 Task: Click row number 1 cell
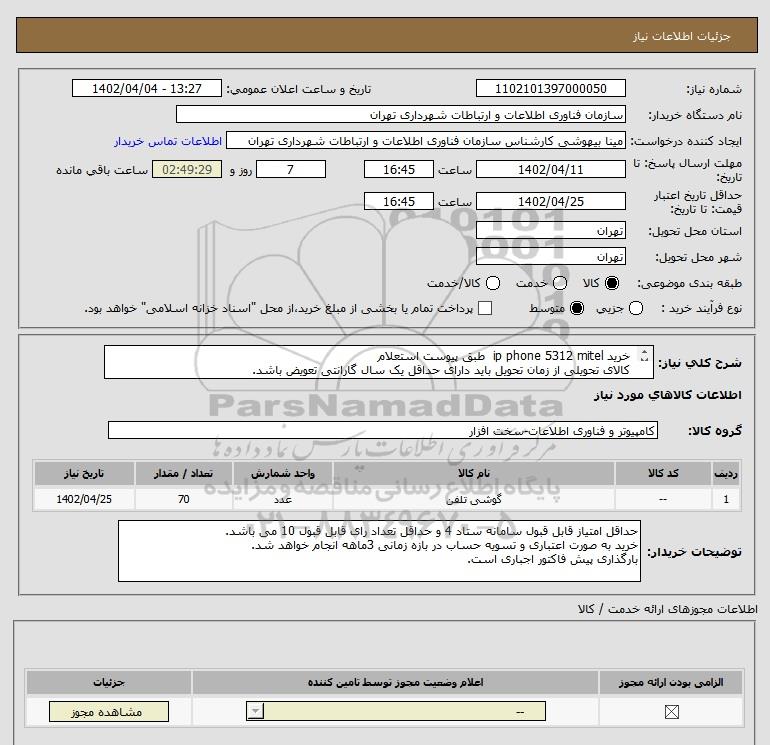pyautogui.click(x=726, y=499)
